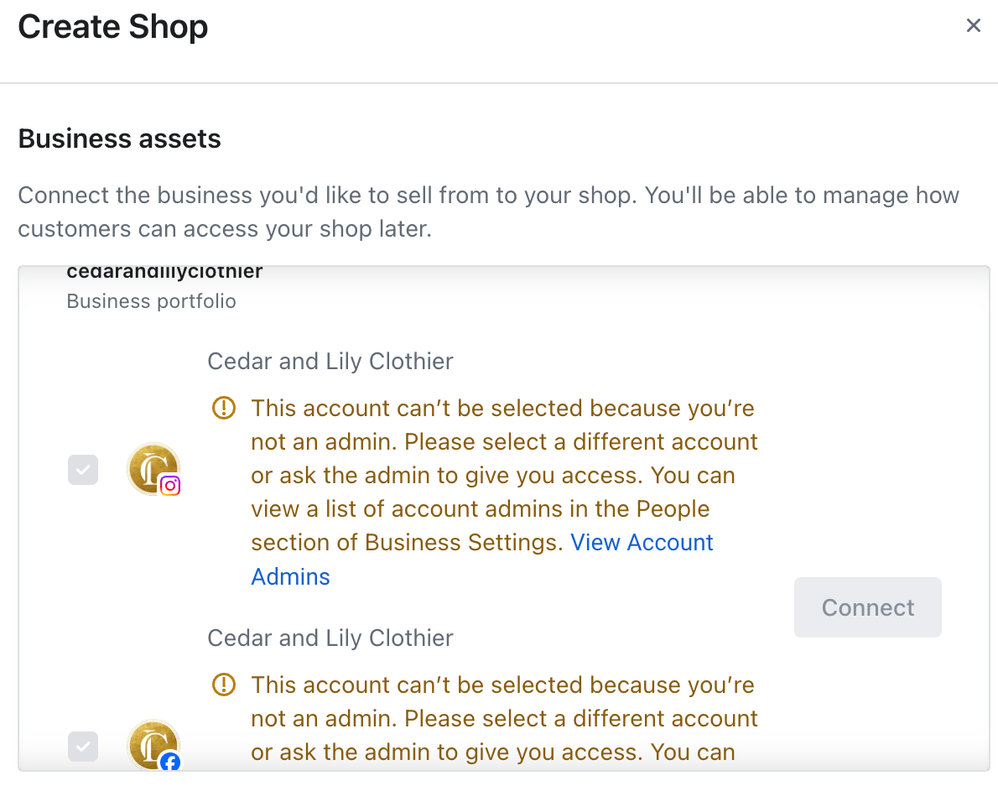Click the Cedar and Lily Clothier Instagram account name
This screenshot has width=998, height=792.
(330, 361)
